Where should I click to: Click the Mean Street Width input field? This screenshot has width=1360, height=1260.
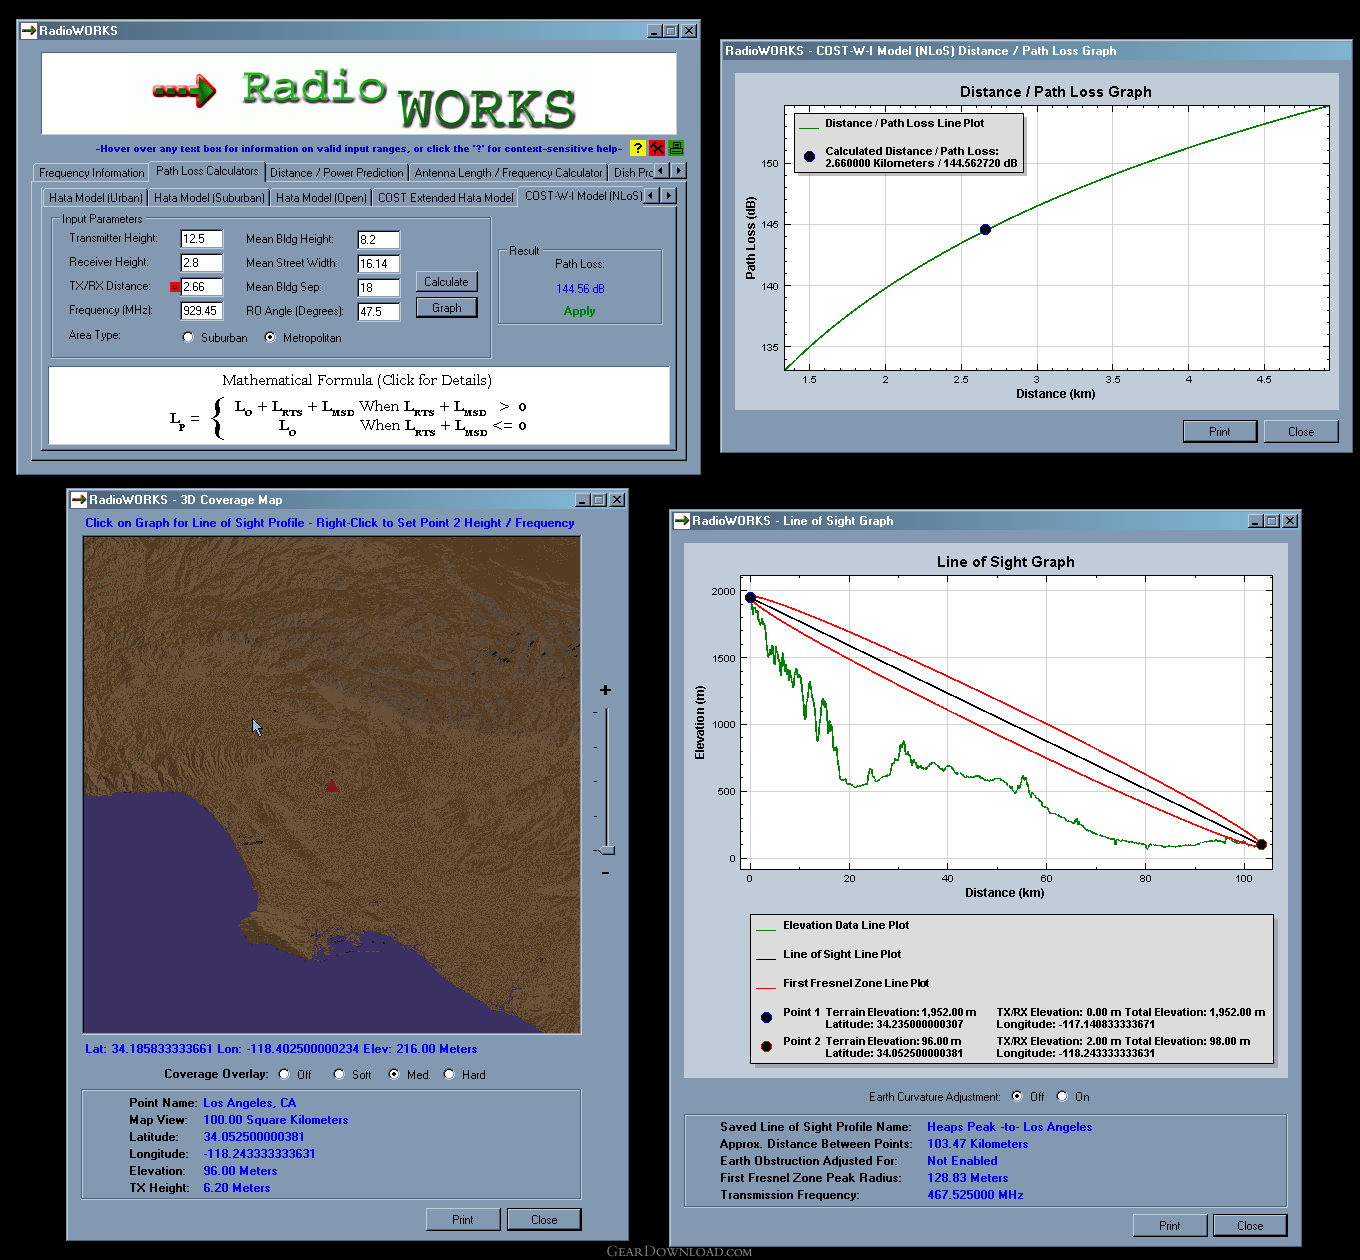(x=378, y=264)
